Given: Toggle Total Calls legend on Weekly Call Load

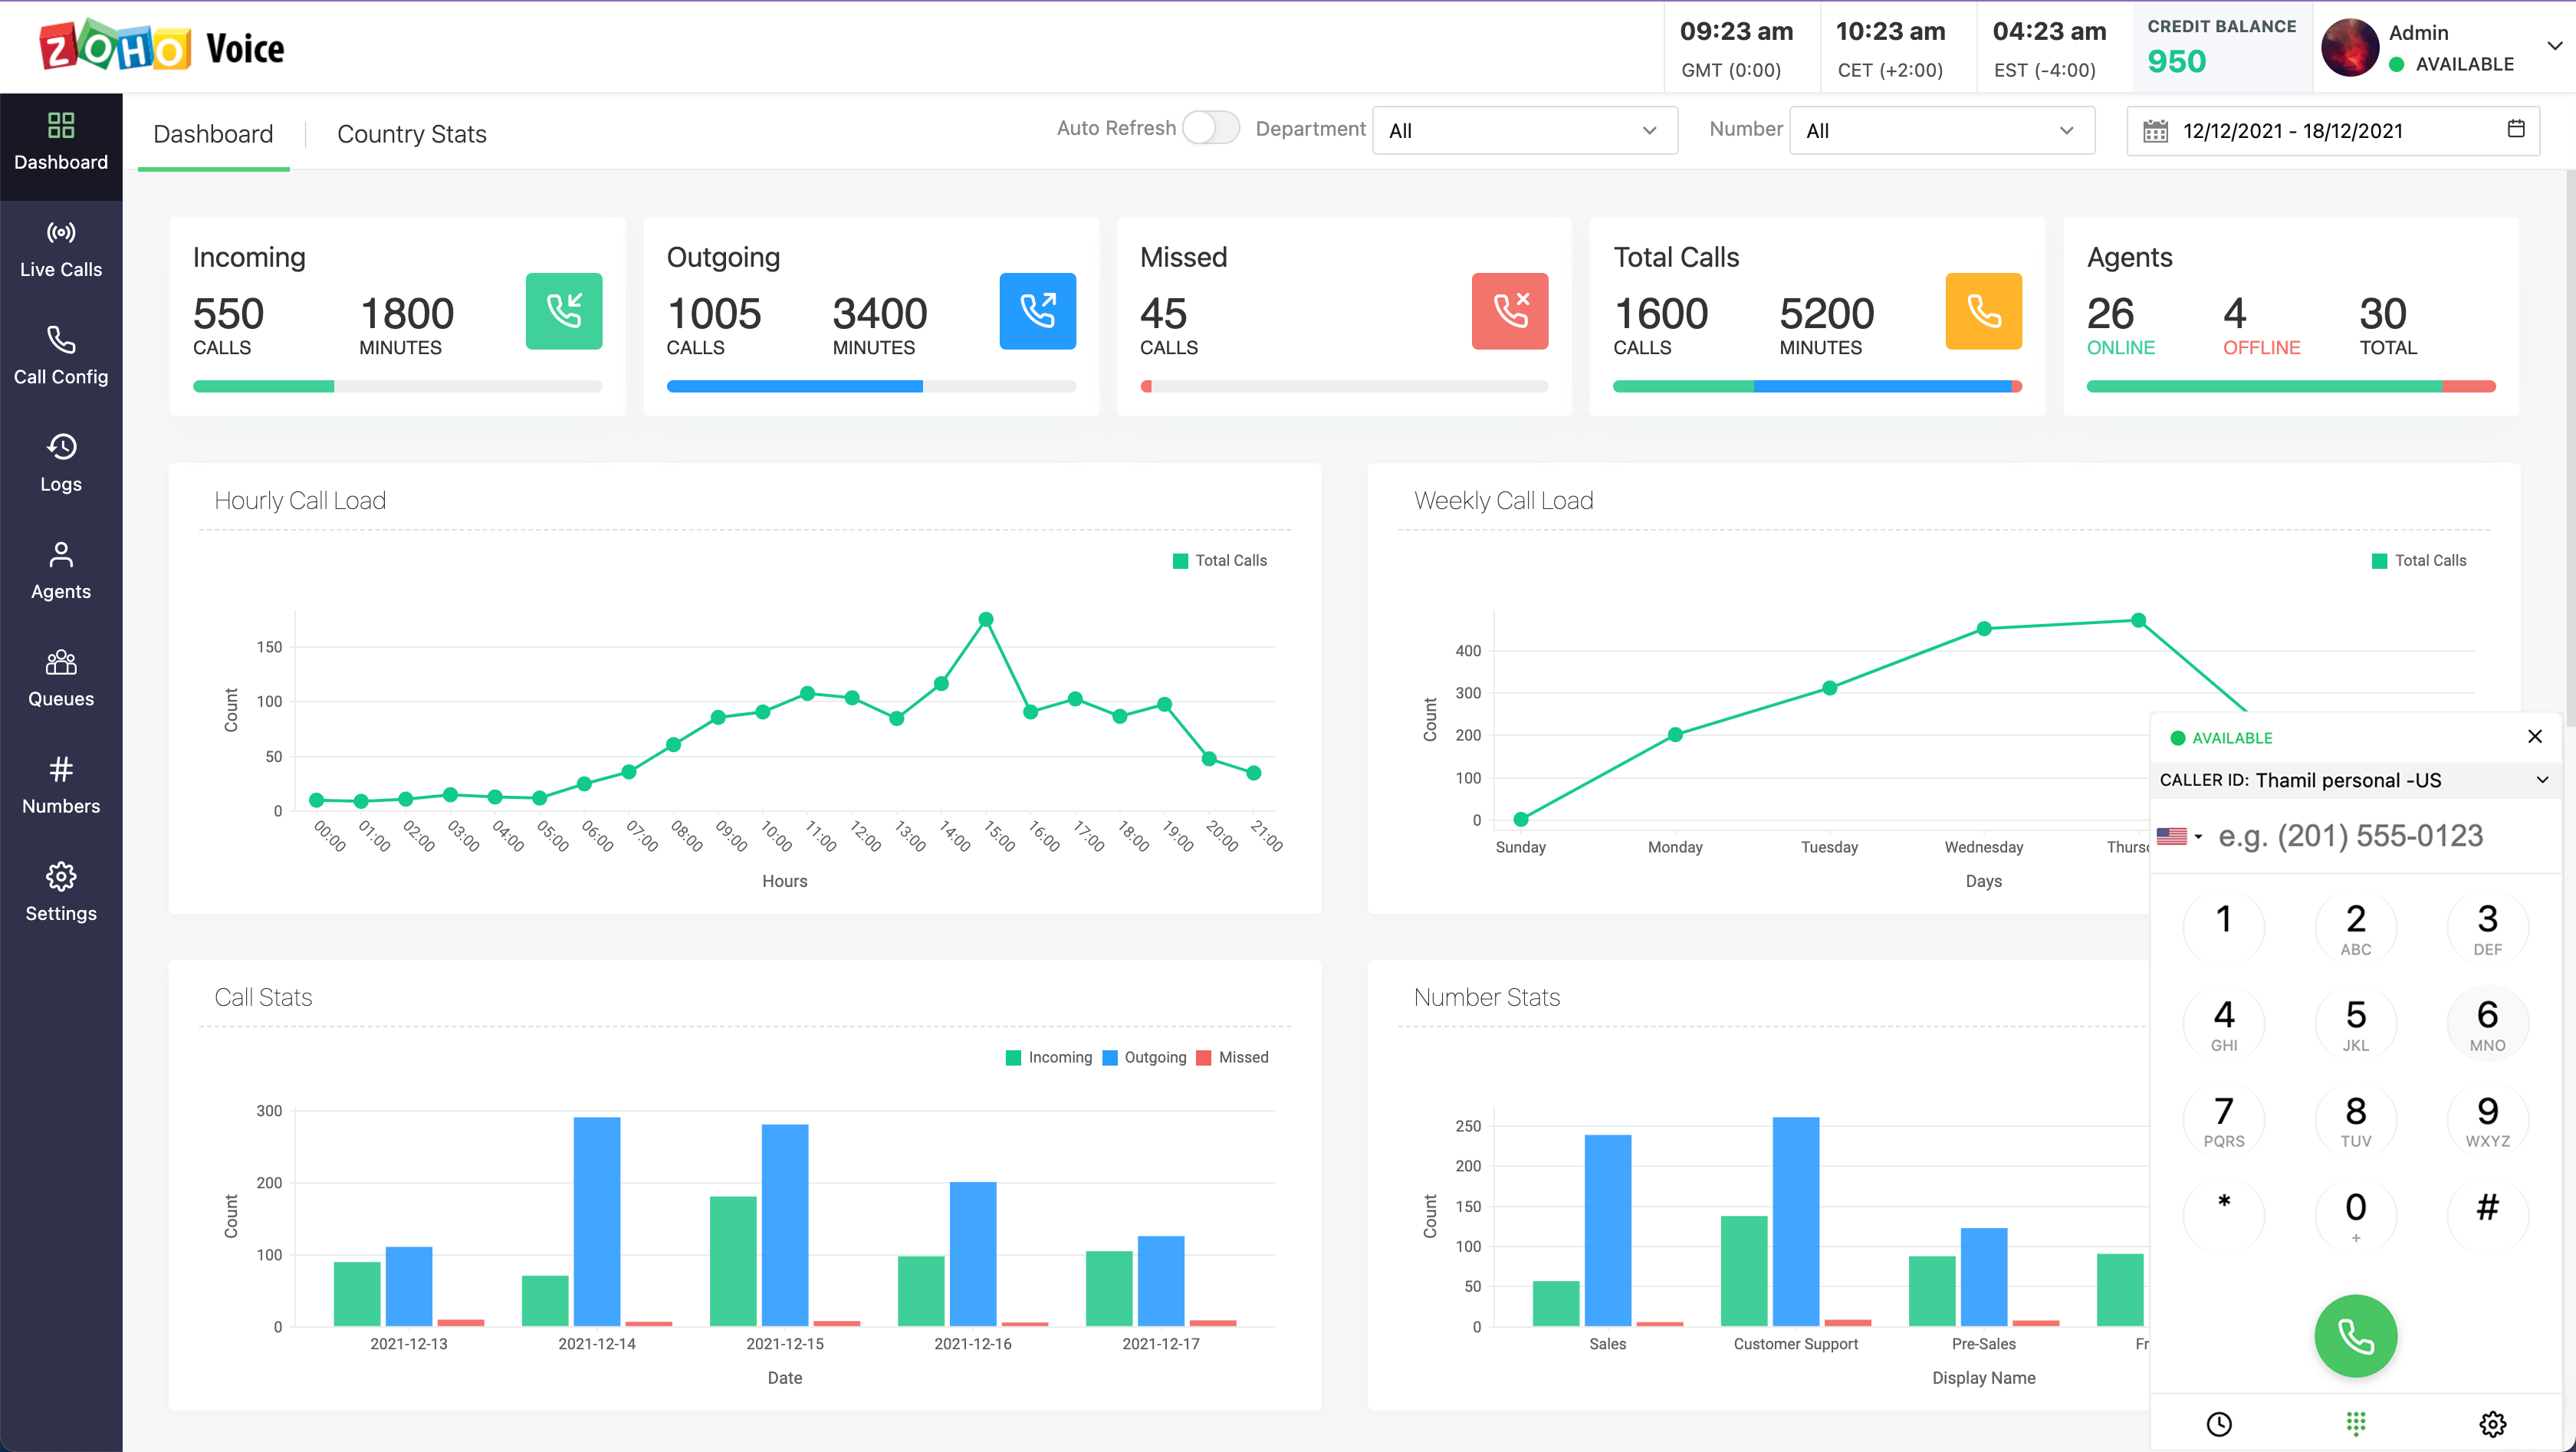Looking at the screenshot, I should 2419,560.
